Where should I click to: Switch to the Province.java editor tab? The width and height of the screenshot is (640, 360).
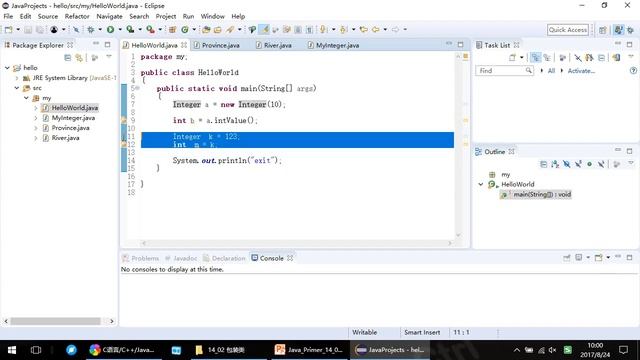[x=216, y=45]
